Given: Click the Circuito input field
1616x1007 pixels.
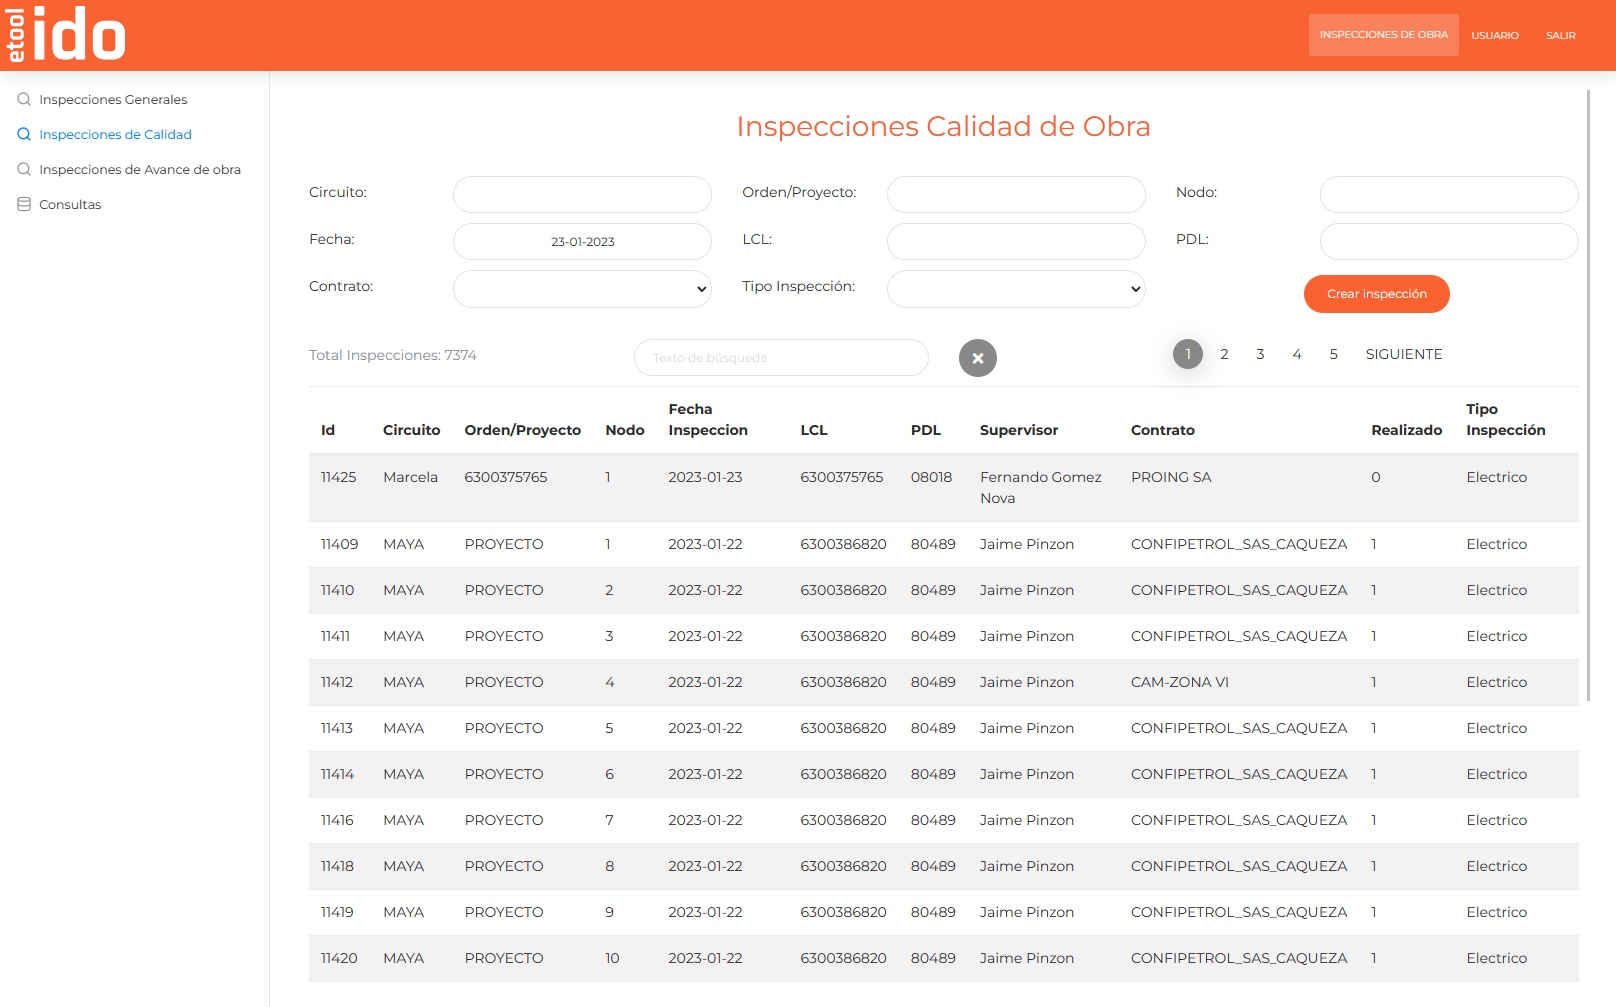Looking at the screenshot, I should 582,194.
